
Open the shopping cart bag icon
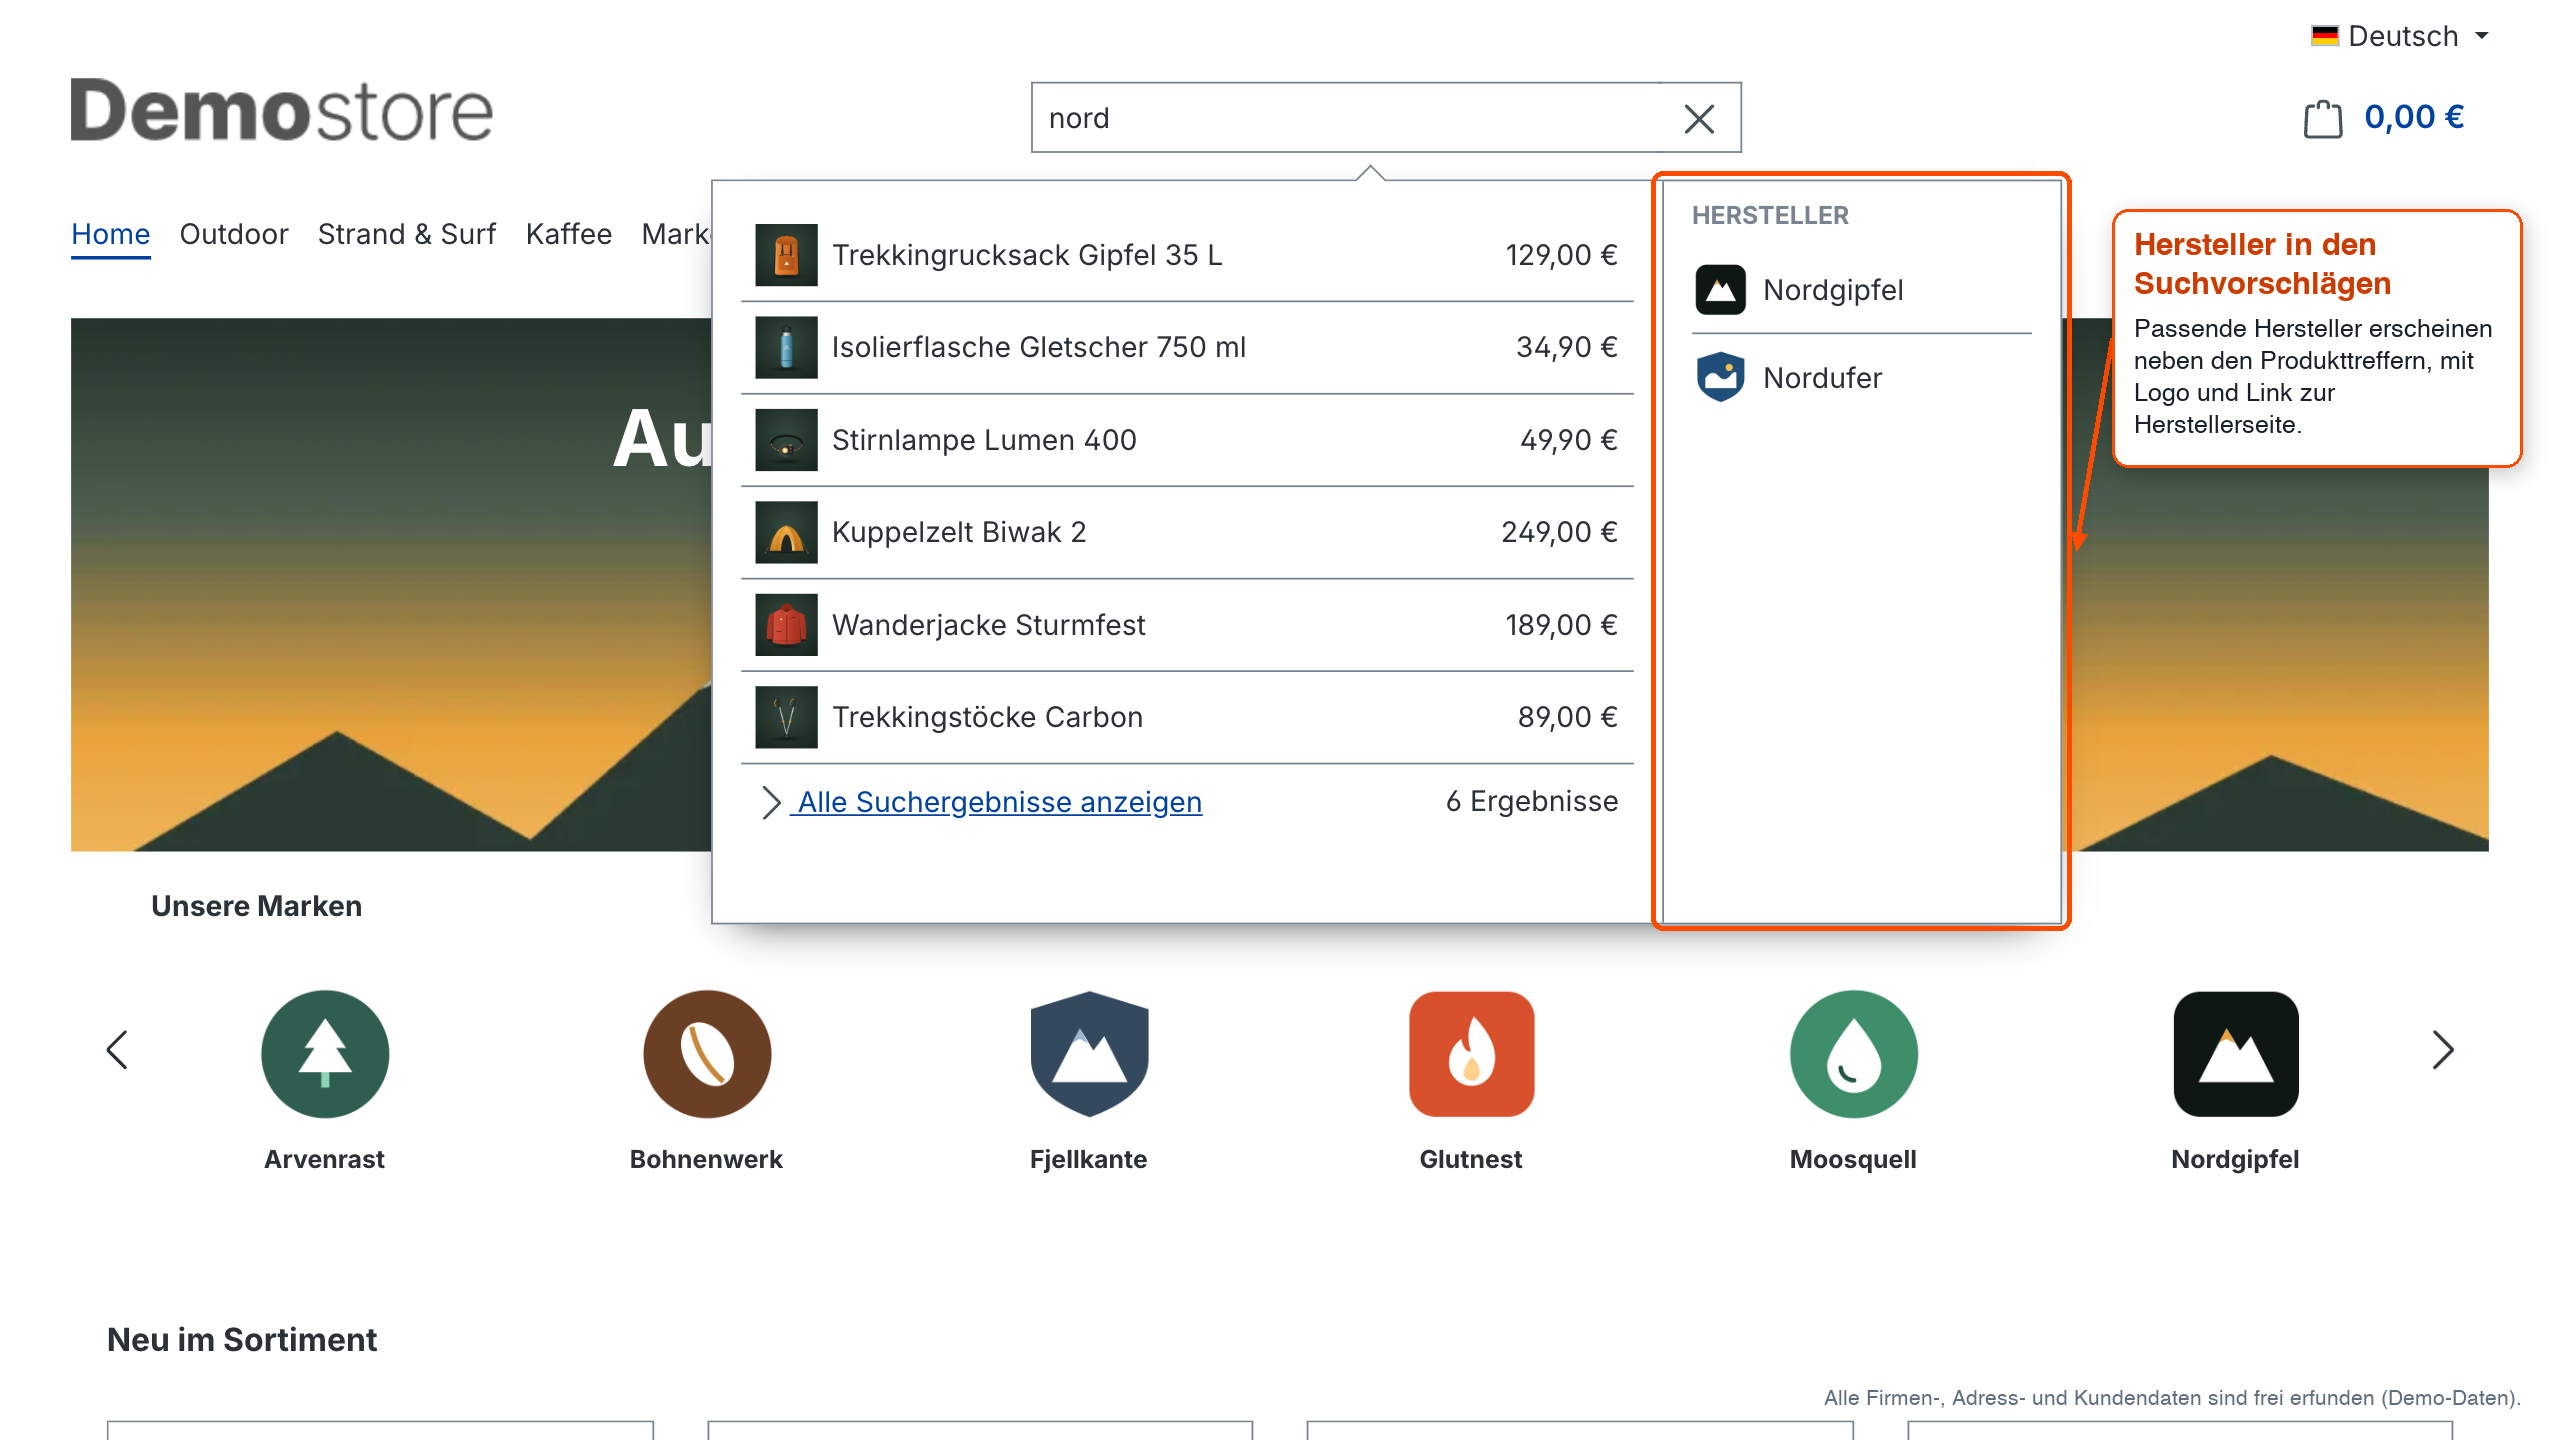(2322, 118)
